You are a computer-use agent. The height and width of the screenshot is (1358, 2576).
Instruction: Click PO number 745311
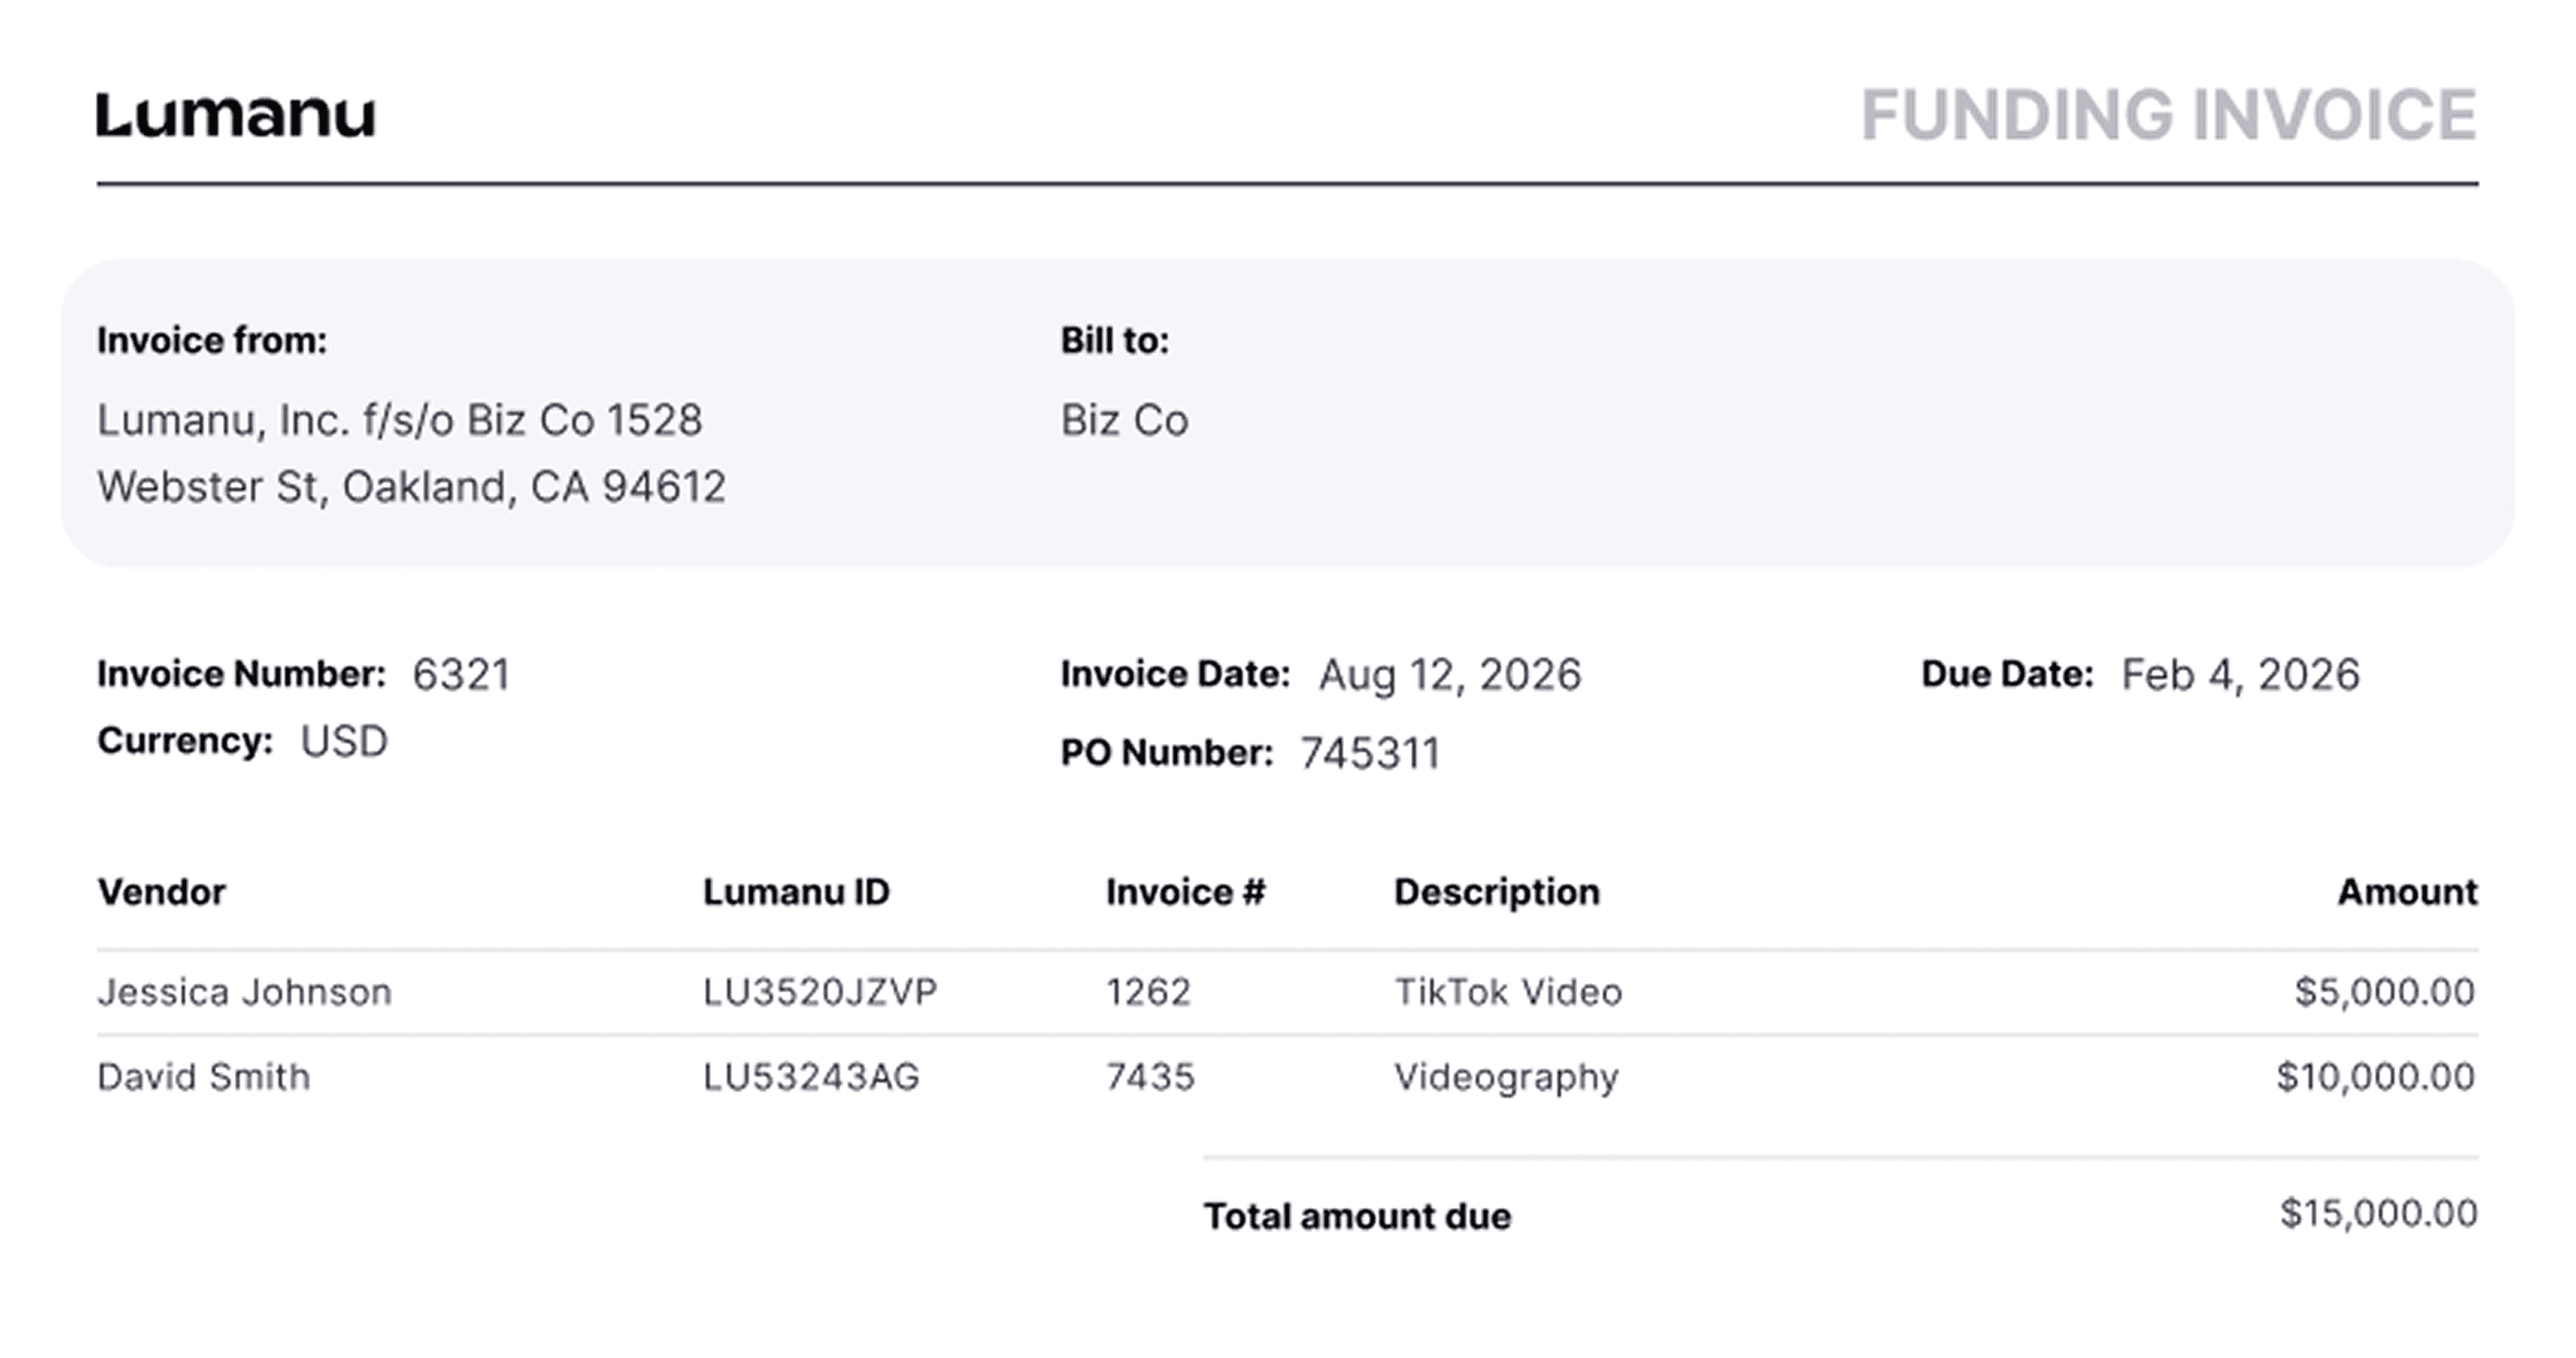[x=1369, y=753]
